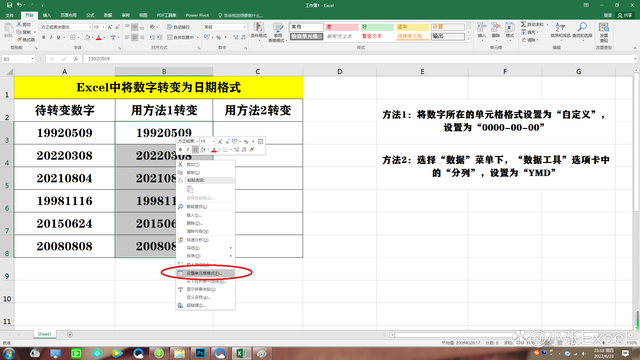Choose Format Cells in the context menu
The height and width of the screenshot is (360, 640).
point(205,273)
